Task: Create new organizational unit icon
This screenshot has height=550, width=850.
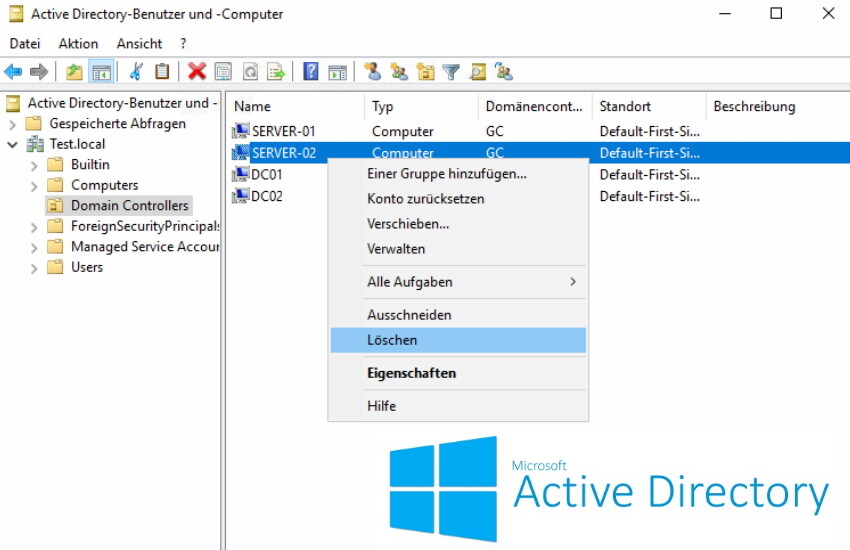Action: coord(426,72)
